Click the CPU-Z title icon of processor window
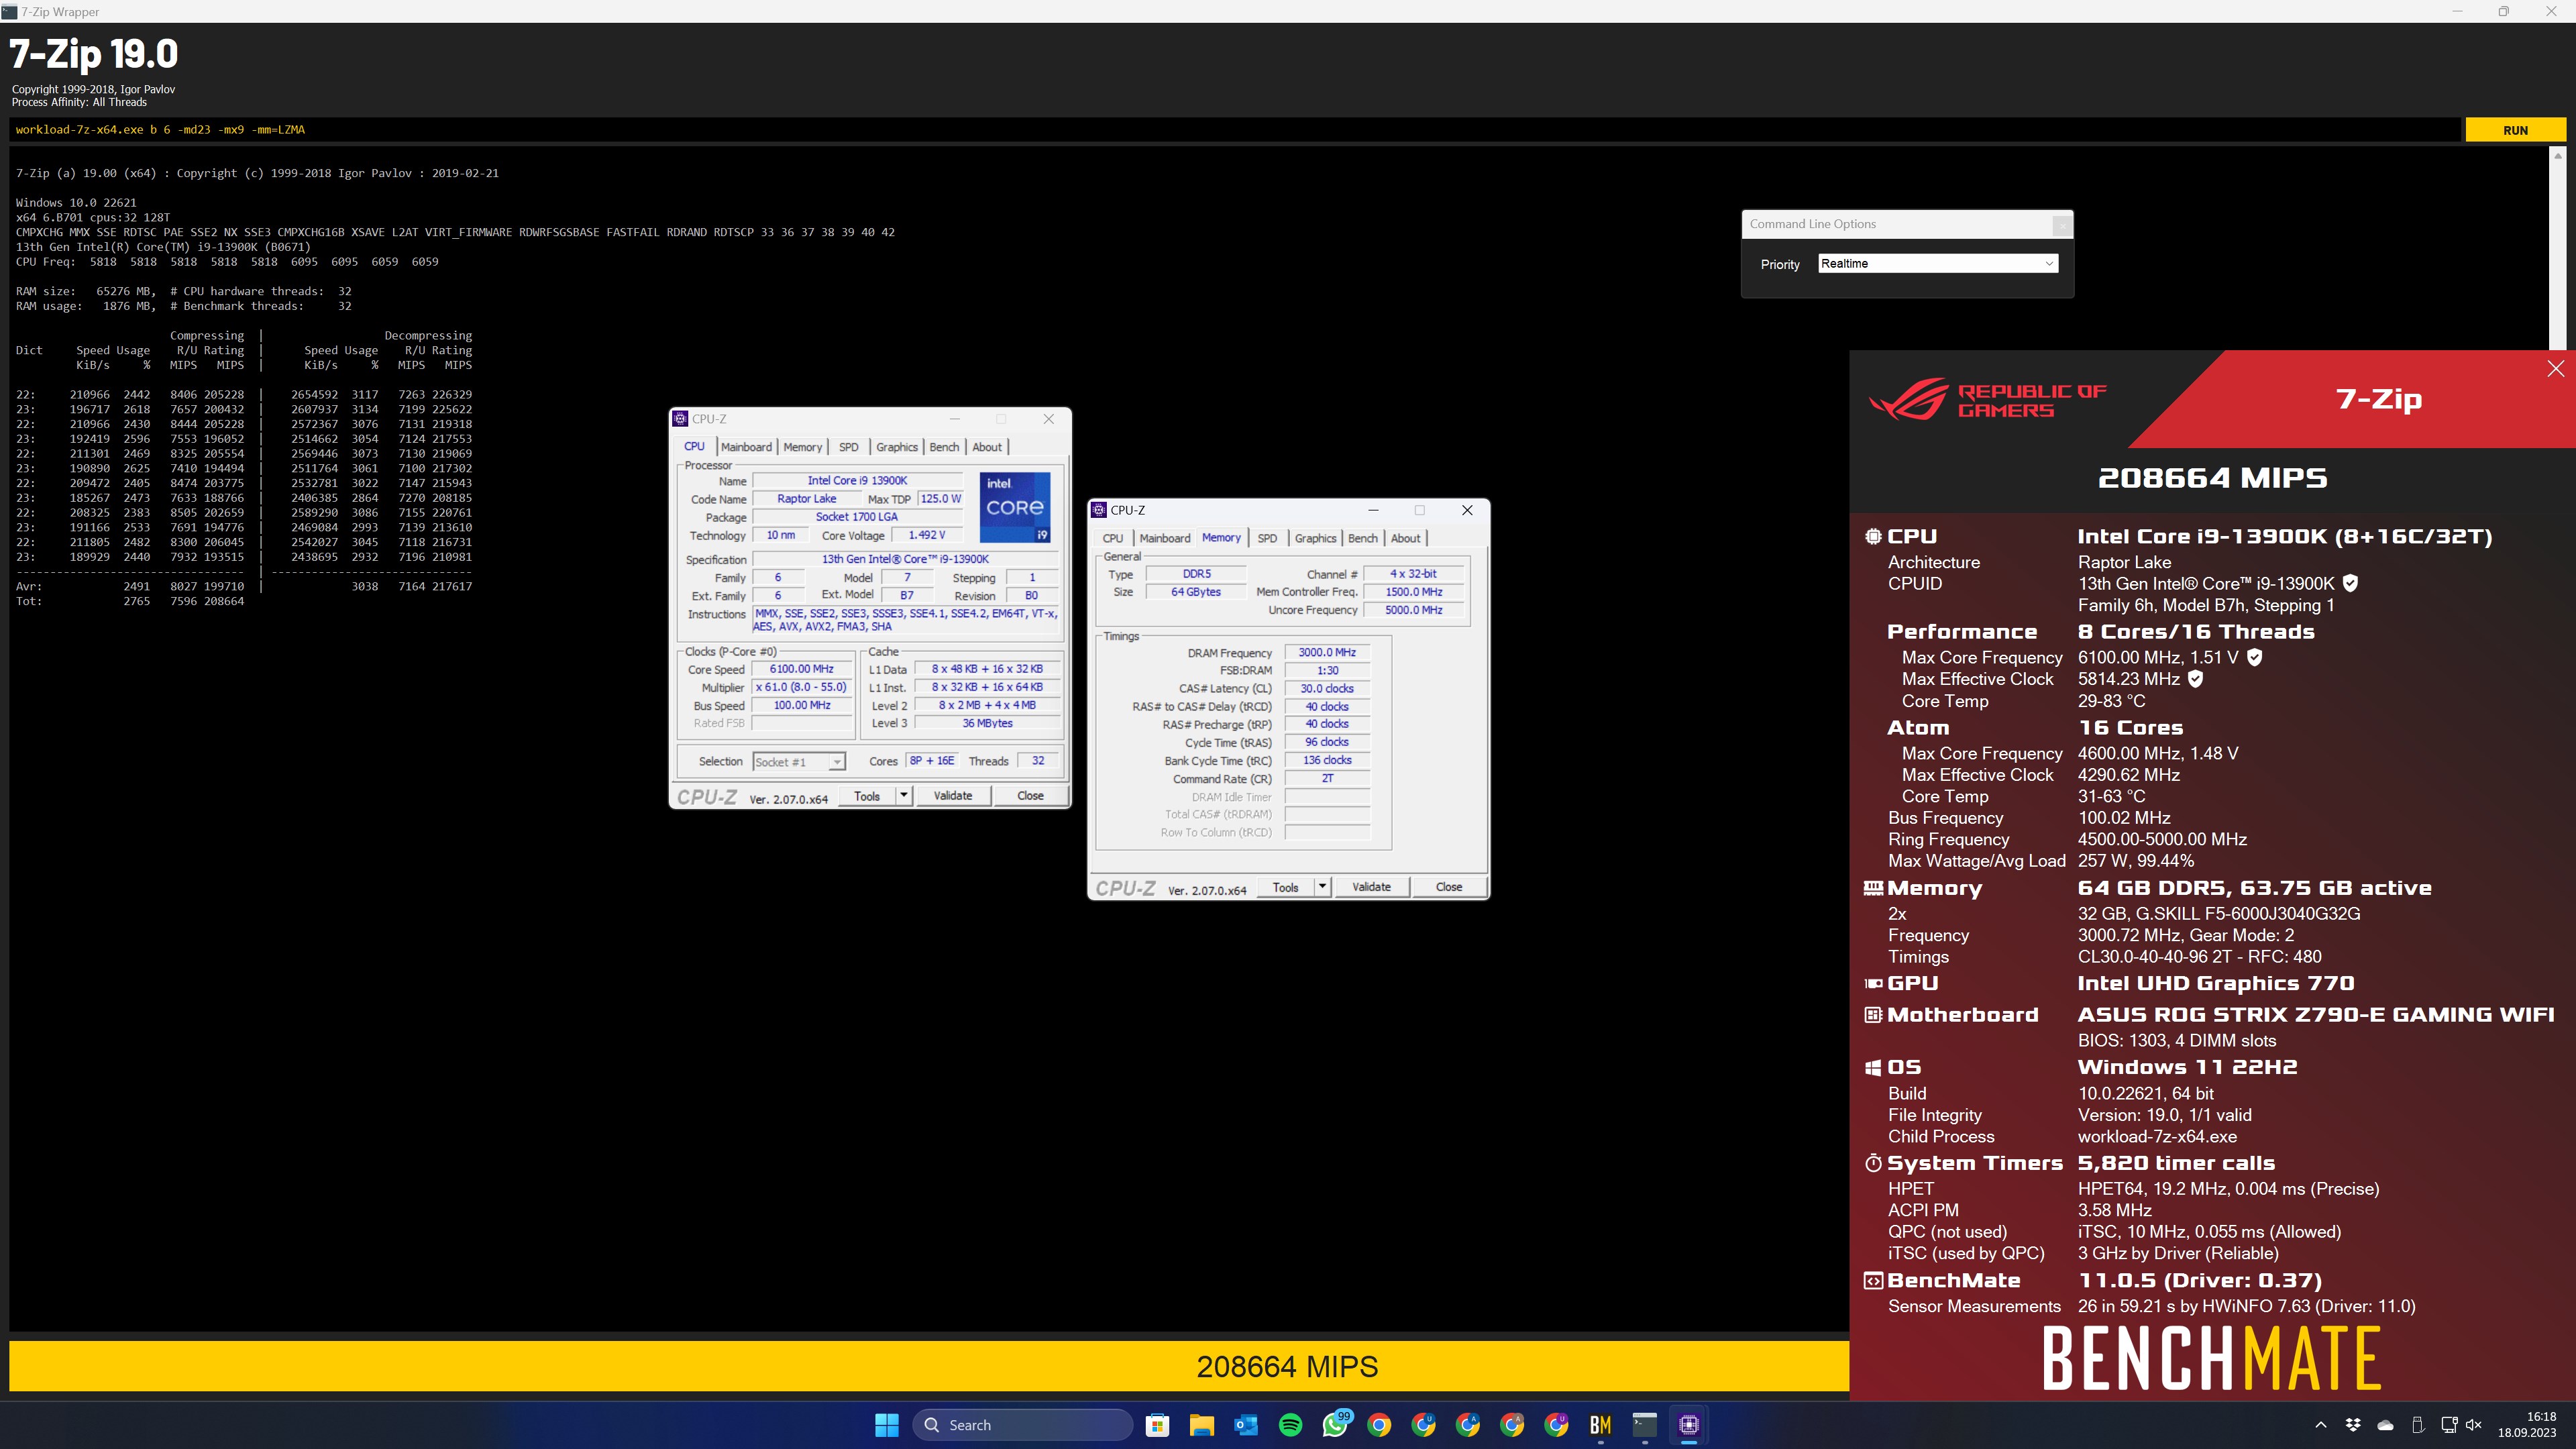Image resolution: width=2576 pixels, height=1449 pixels. click(680, 419)
